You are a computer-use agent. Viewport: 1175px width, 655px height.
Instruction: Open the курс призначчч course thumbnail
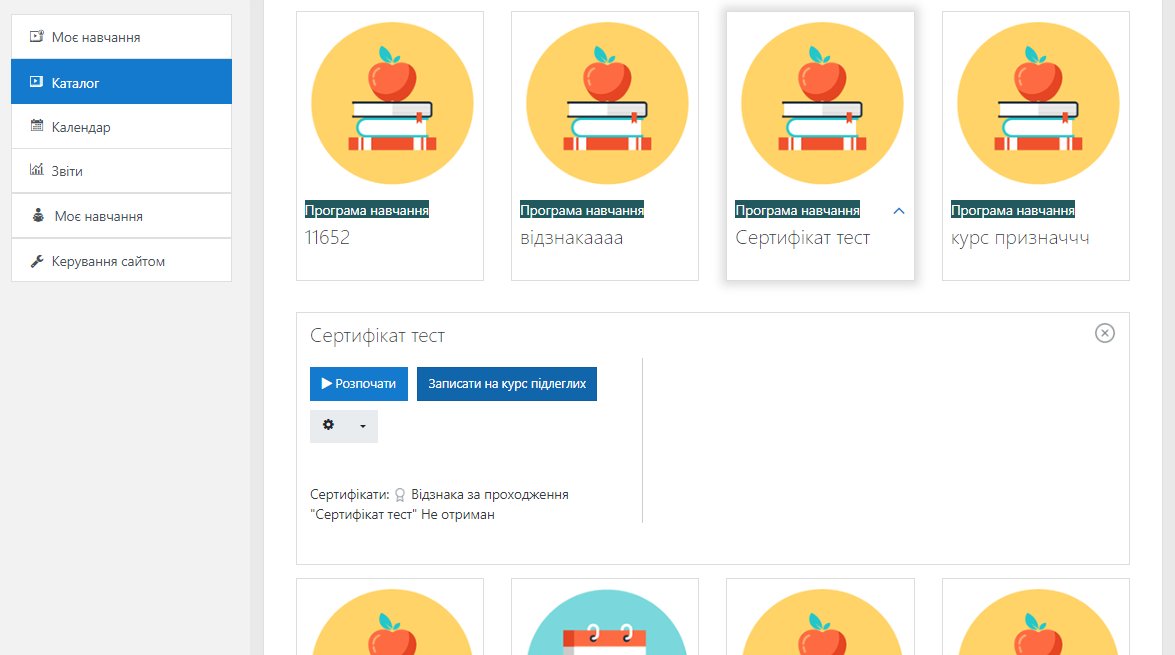click(x=1038, y=103)
